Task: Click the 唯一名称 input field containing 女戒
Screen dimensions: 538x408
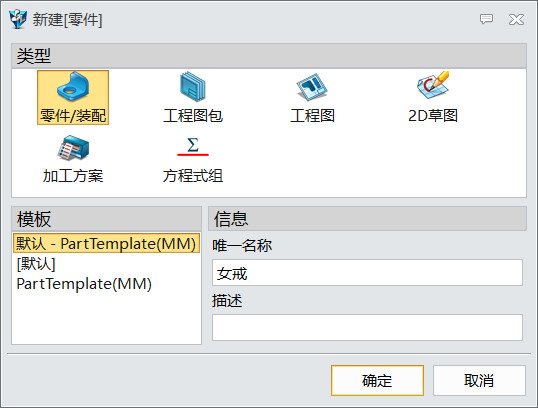Action: coord(367,273)
